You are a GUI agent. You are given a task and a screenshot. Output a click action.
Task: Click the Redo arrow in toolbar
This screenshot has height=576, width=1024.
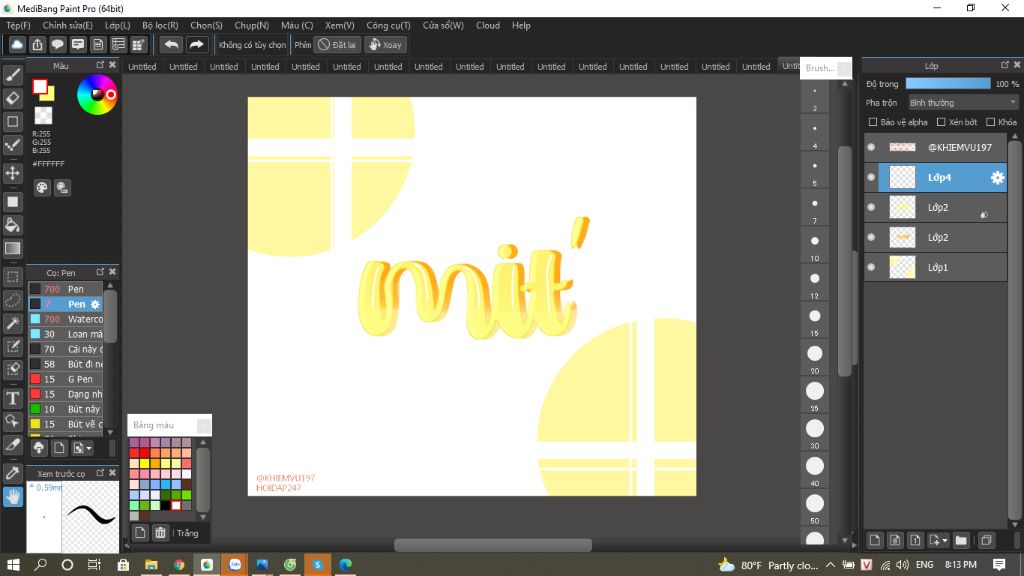(x=197, y=45)
